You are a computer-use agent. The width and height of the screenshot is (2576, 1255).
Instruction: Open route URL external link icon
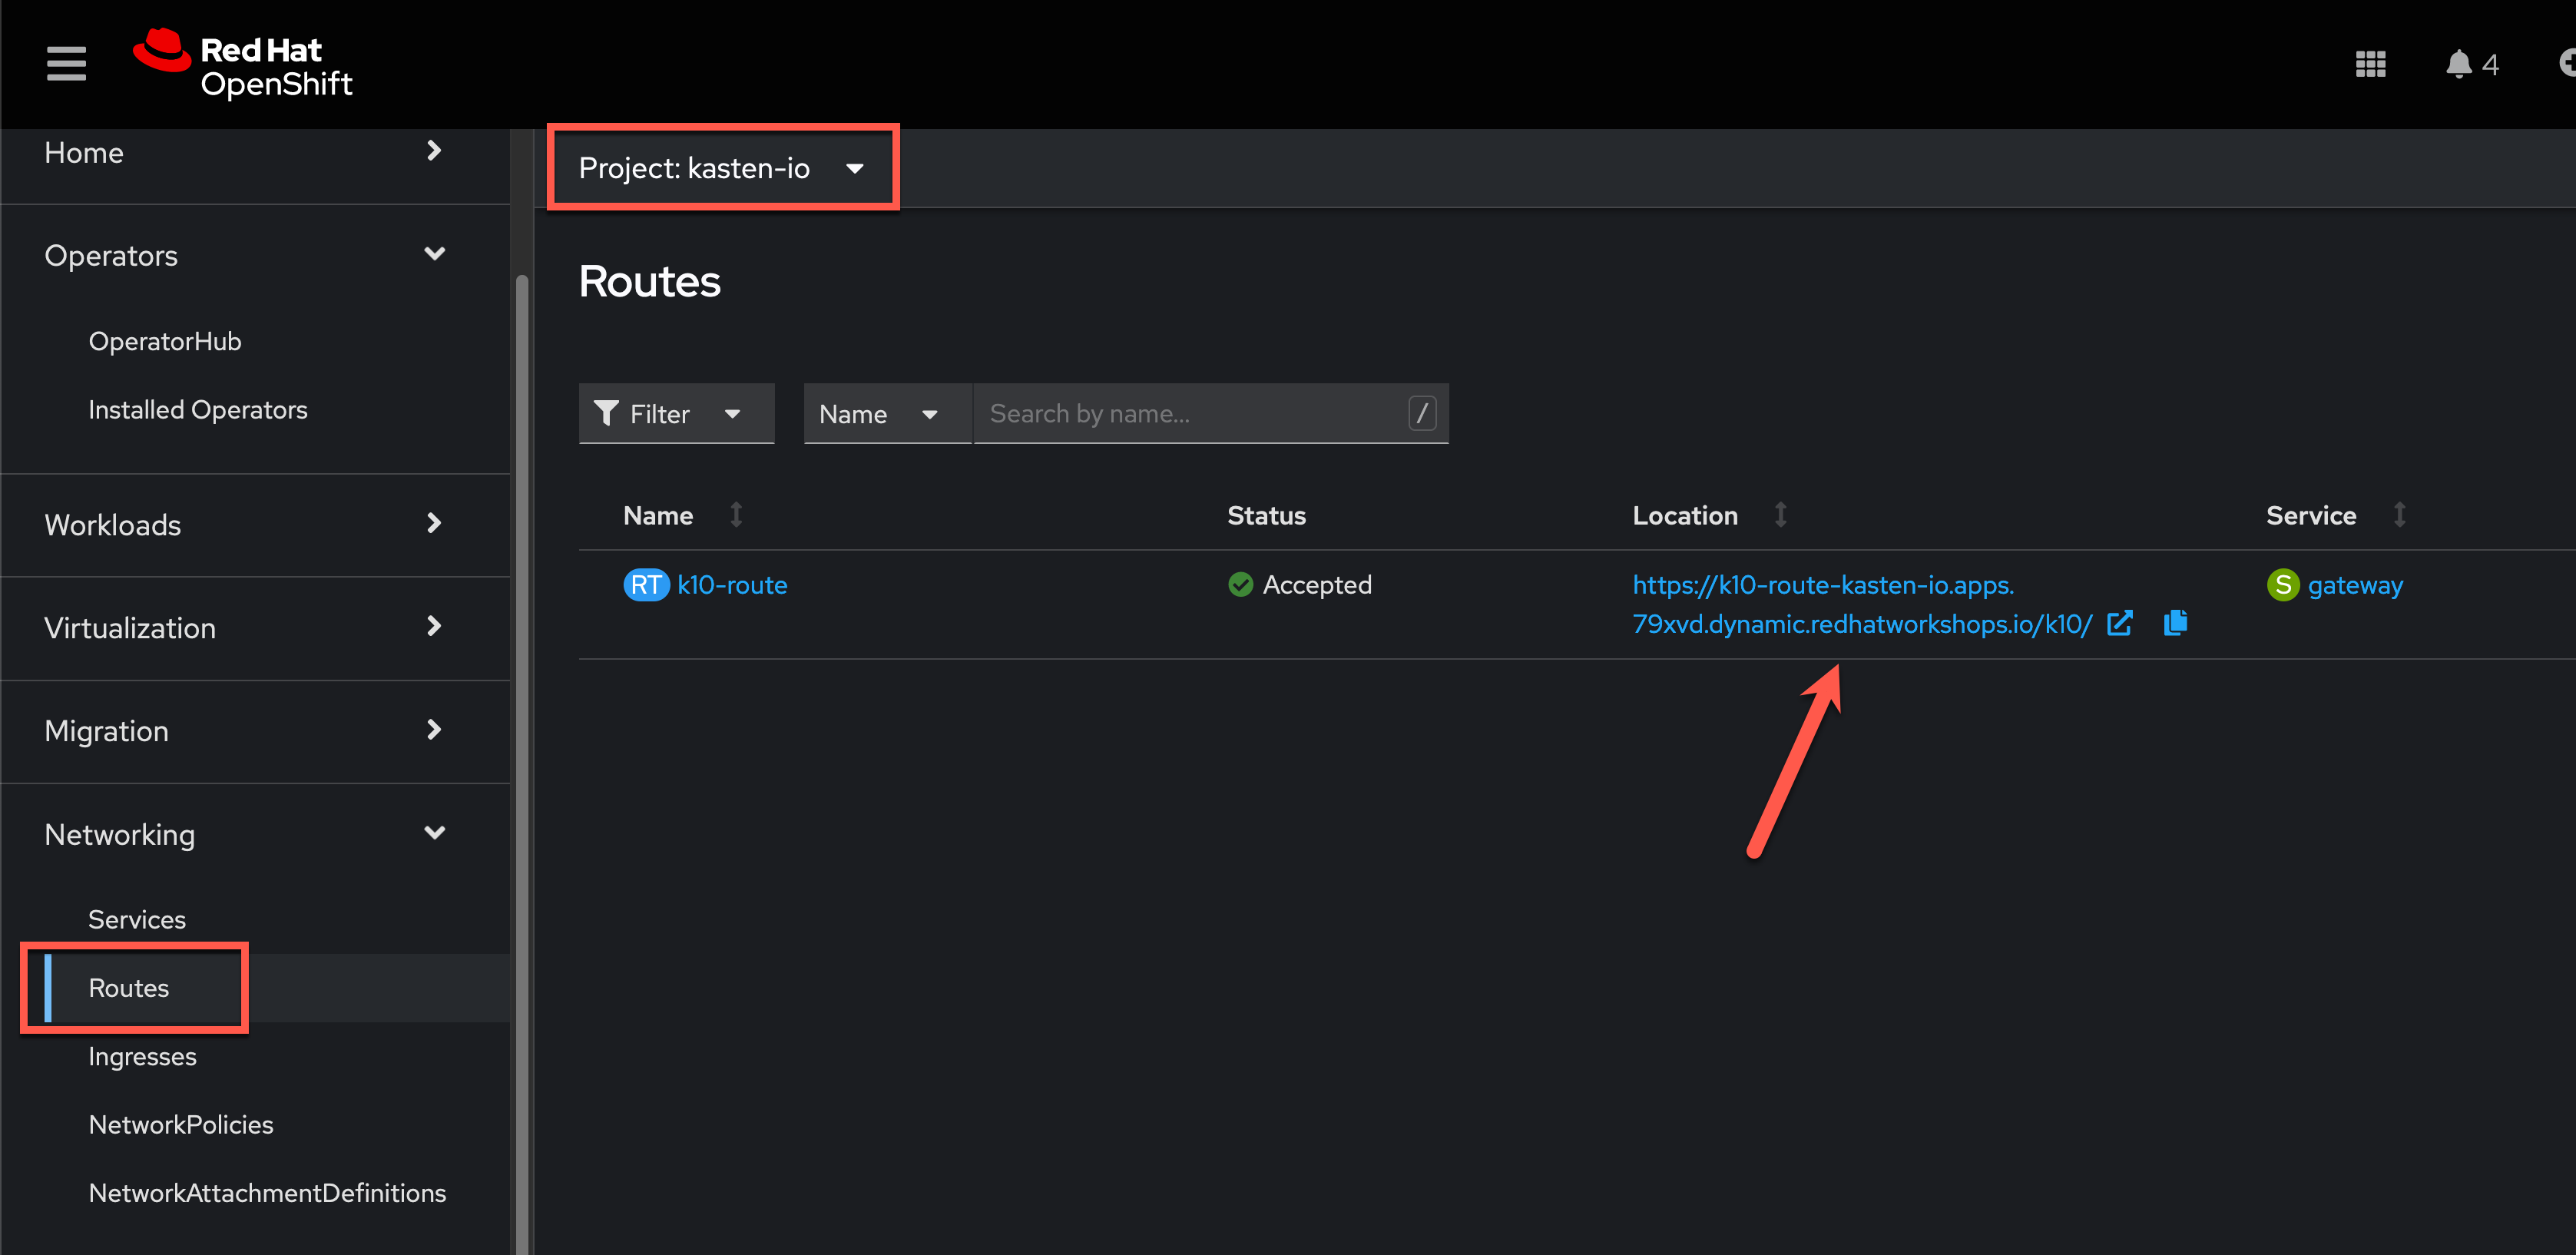click(x=2120, y=624)
